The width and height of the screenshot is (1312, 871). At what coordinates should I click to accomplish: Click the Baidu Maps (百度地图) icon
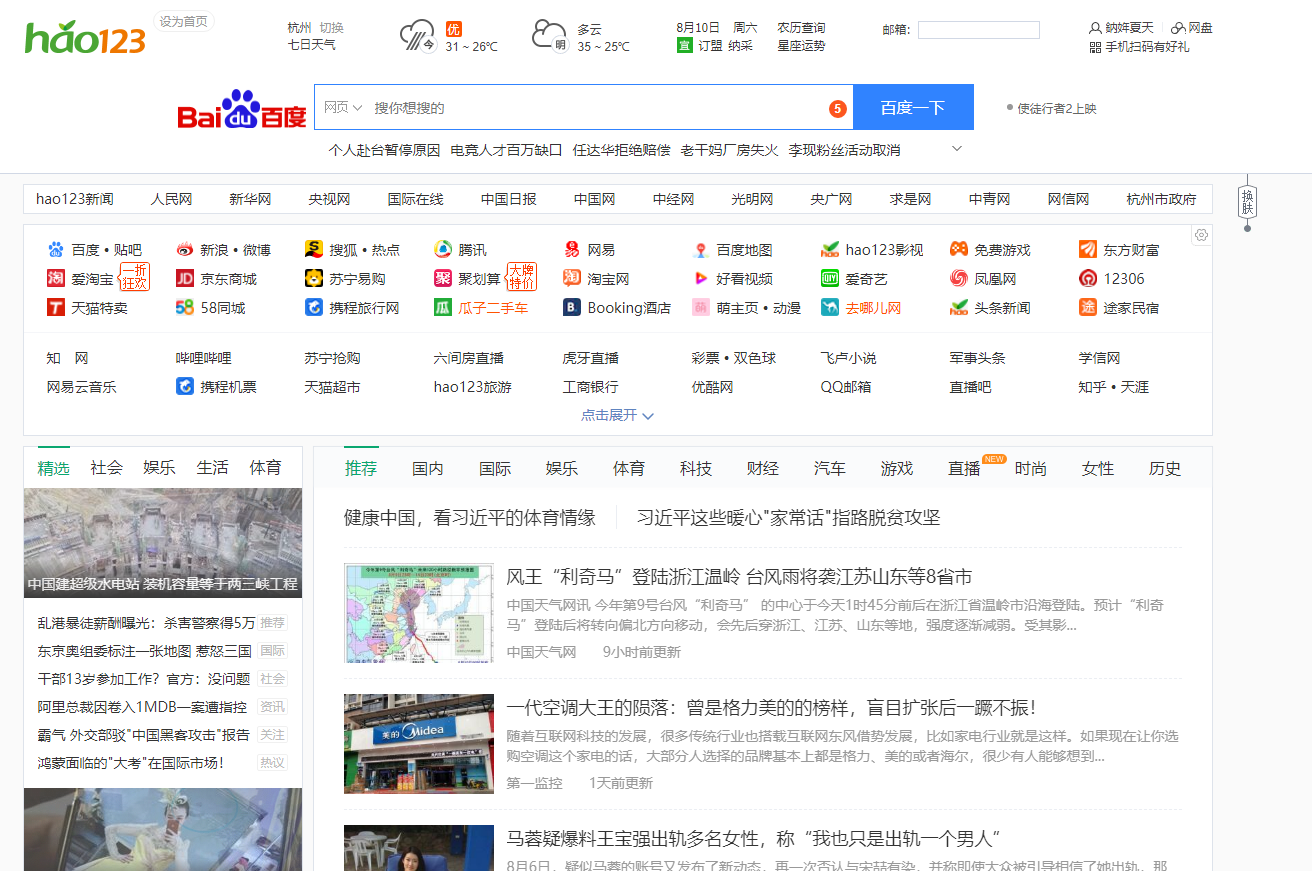(701, 250)
